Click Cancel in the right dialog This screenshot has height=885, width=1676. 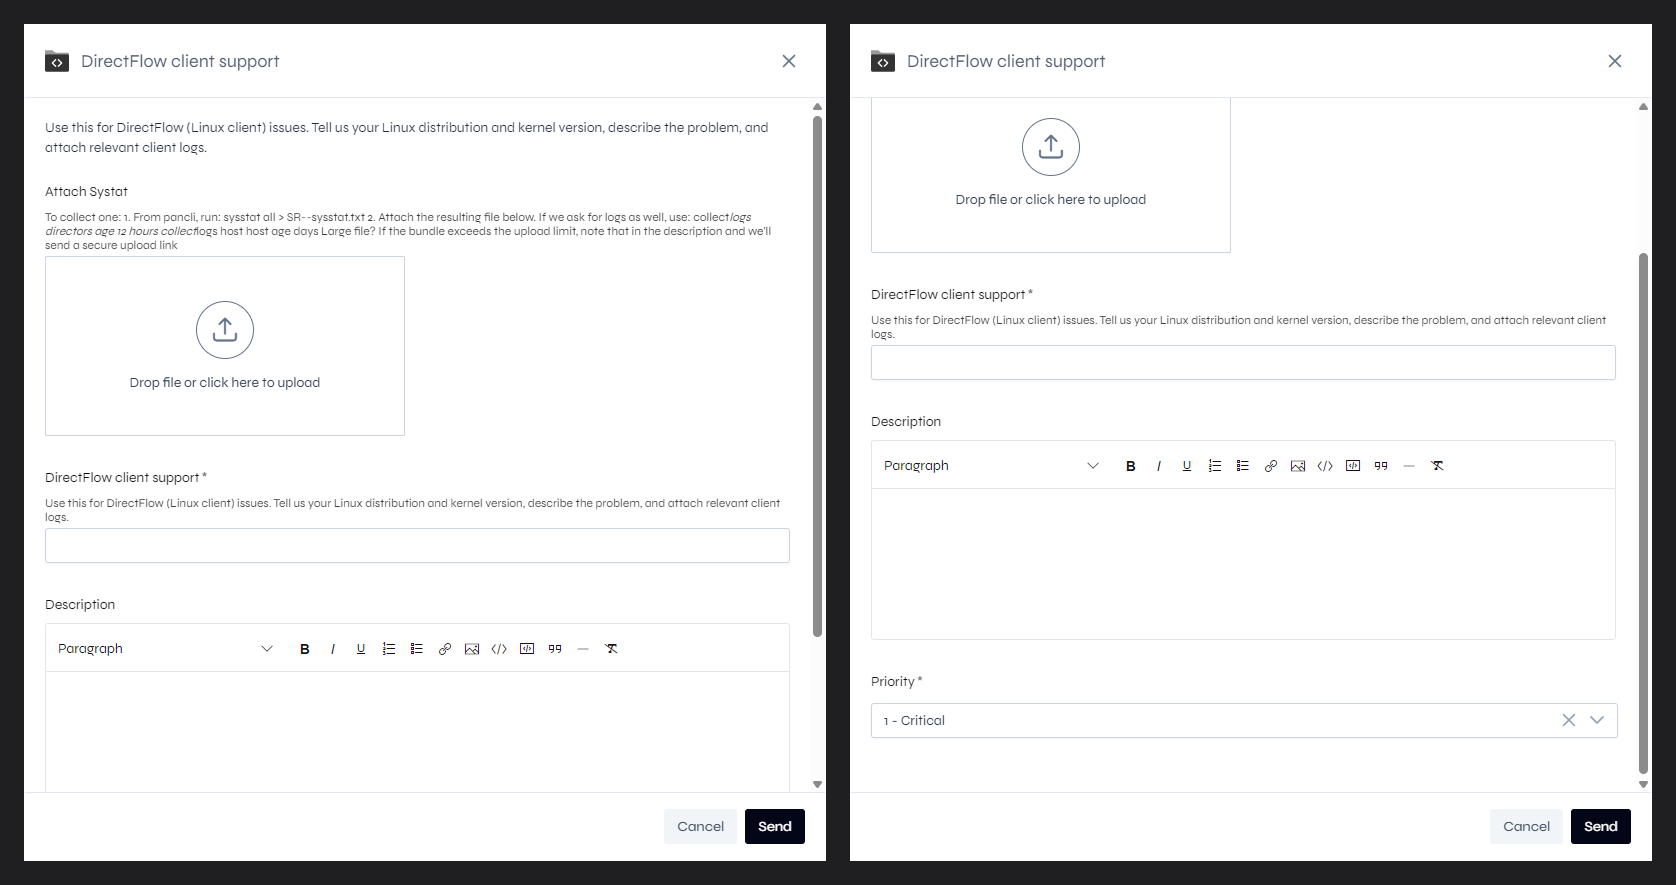coord(1526,826)
